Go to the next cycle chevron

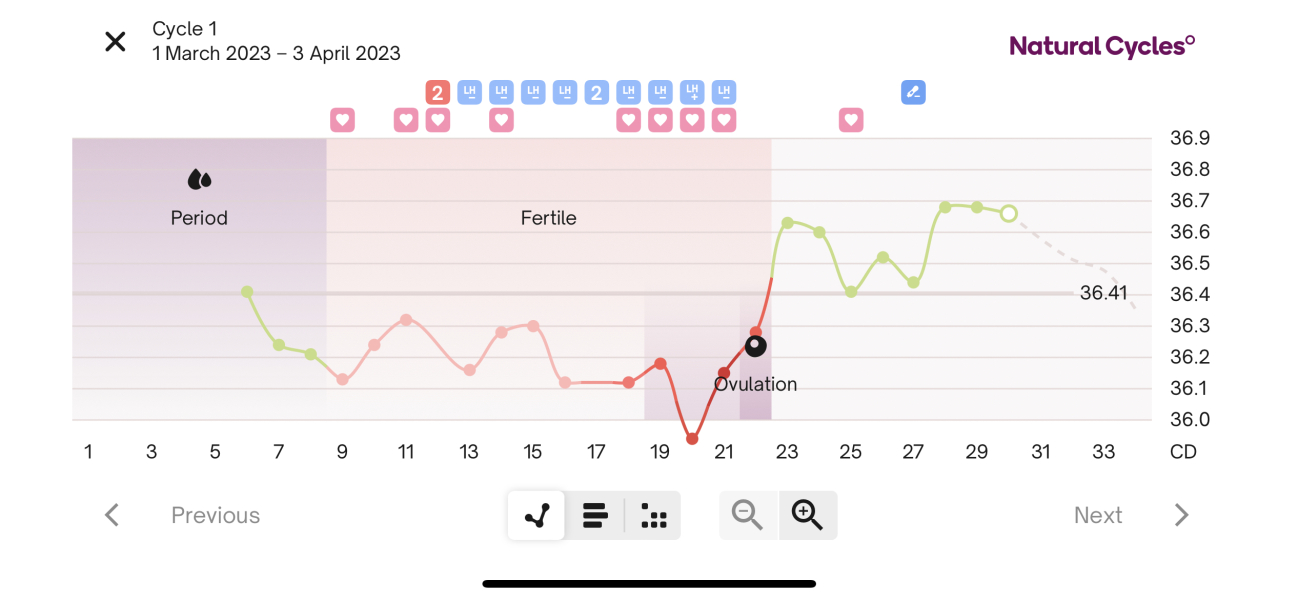[x=1181, y=515]
